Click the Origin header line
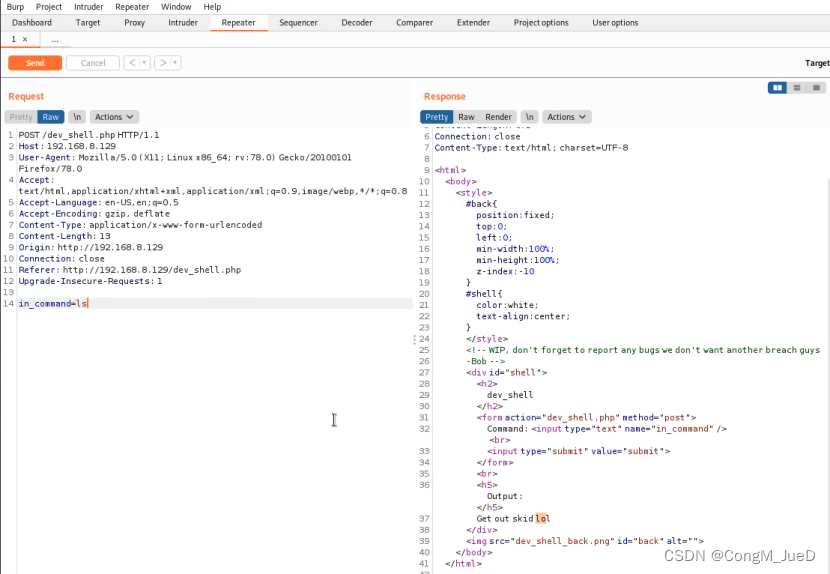Viewport: 830px width, 574px height. [x=91, y=247]
